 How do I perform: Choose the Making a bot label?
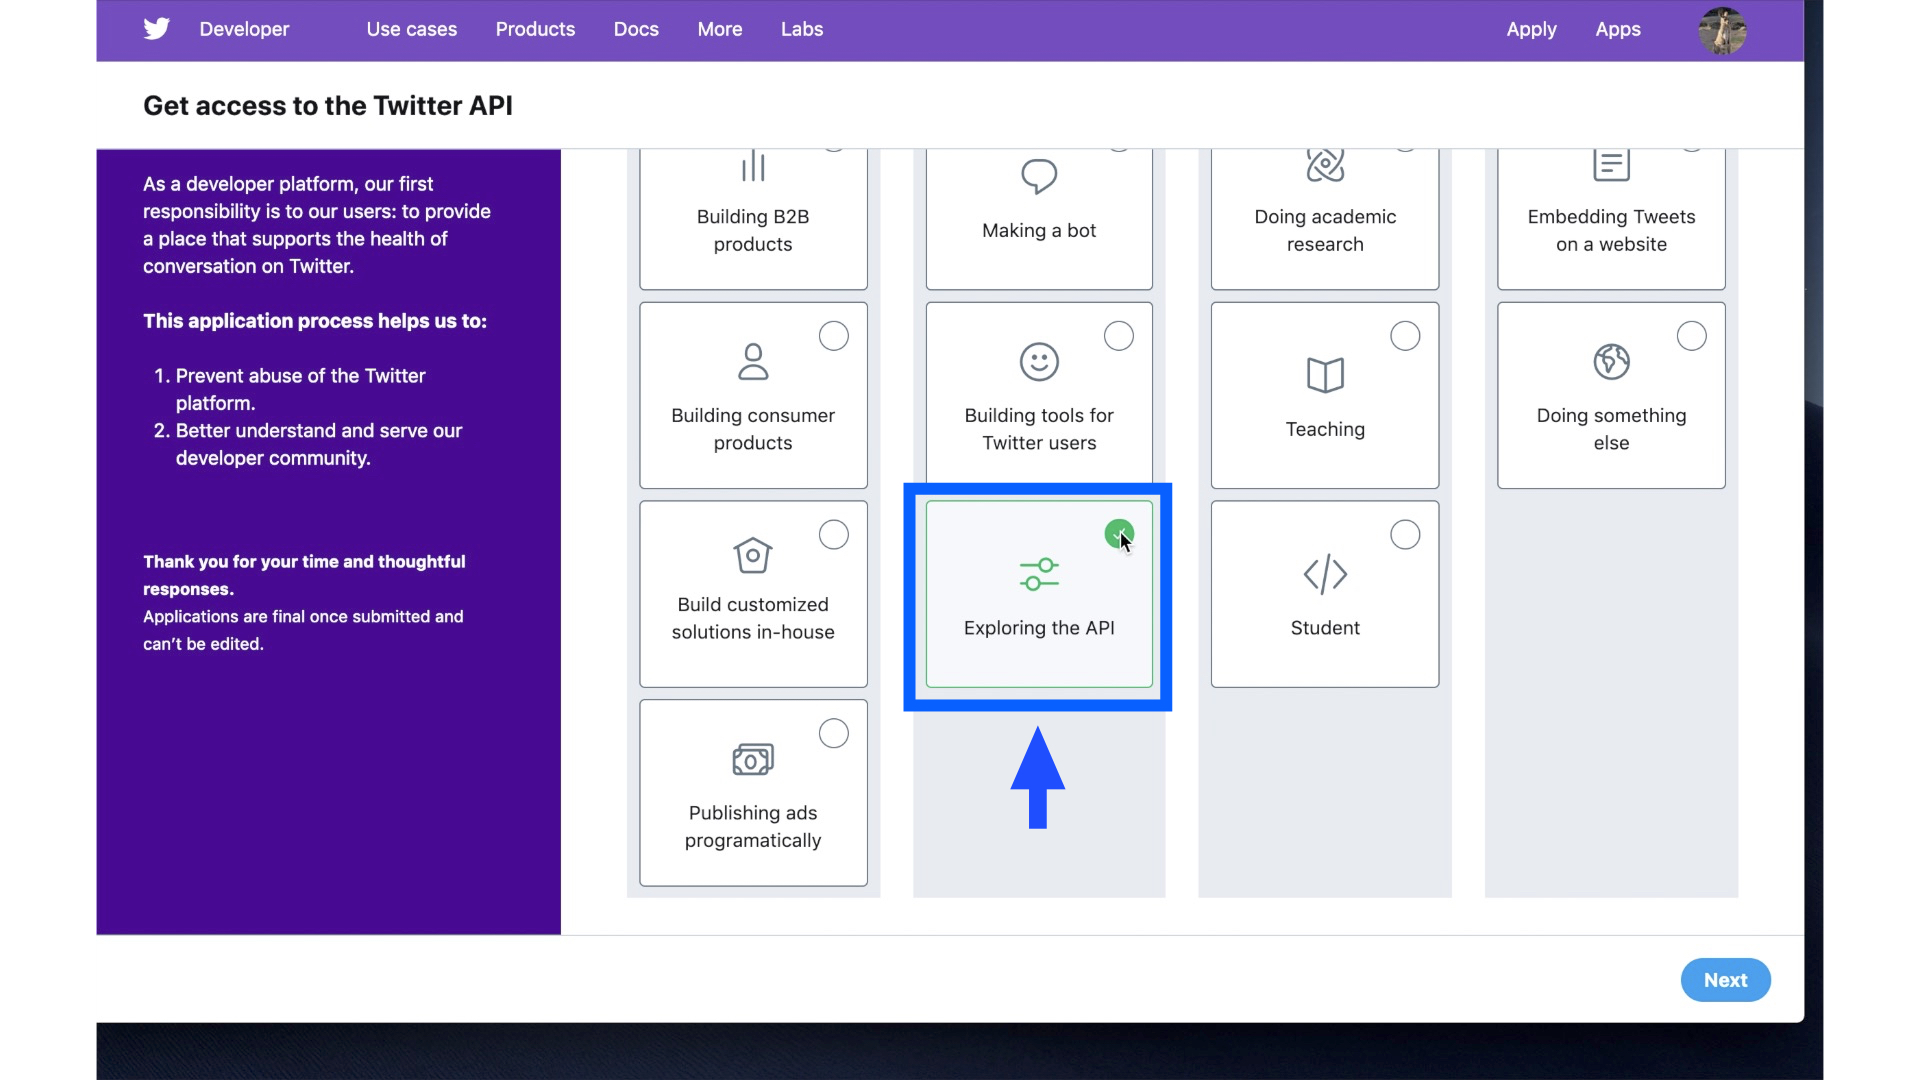click(x=1039, y=230)
